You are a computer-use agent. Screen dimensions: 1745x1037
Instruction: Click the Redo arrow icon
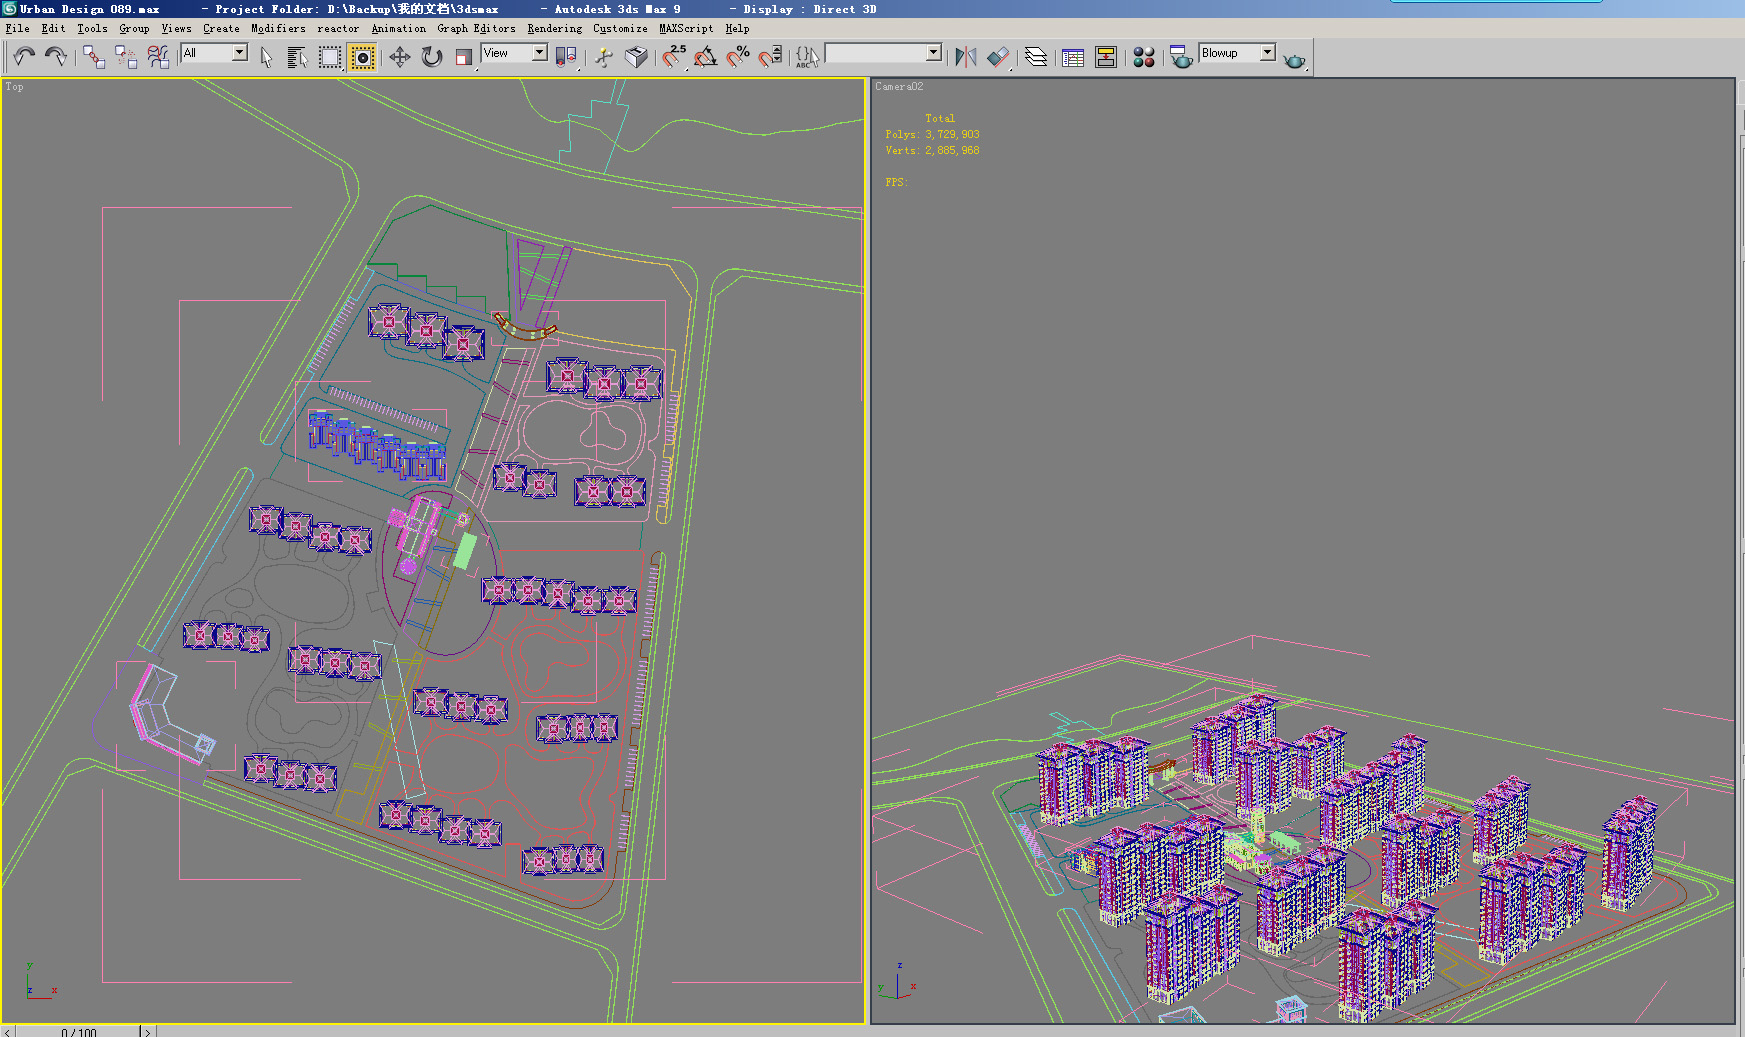(56, 56)
